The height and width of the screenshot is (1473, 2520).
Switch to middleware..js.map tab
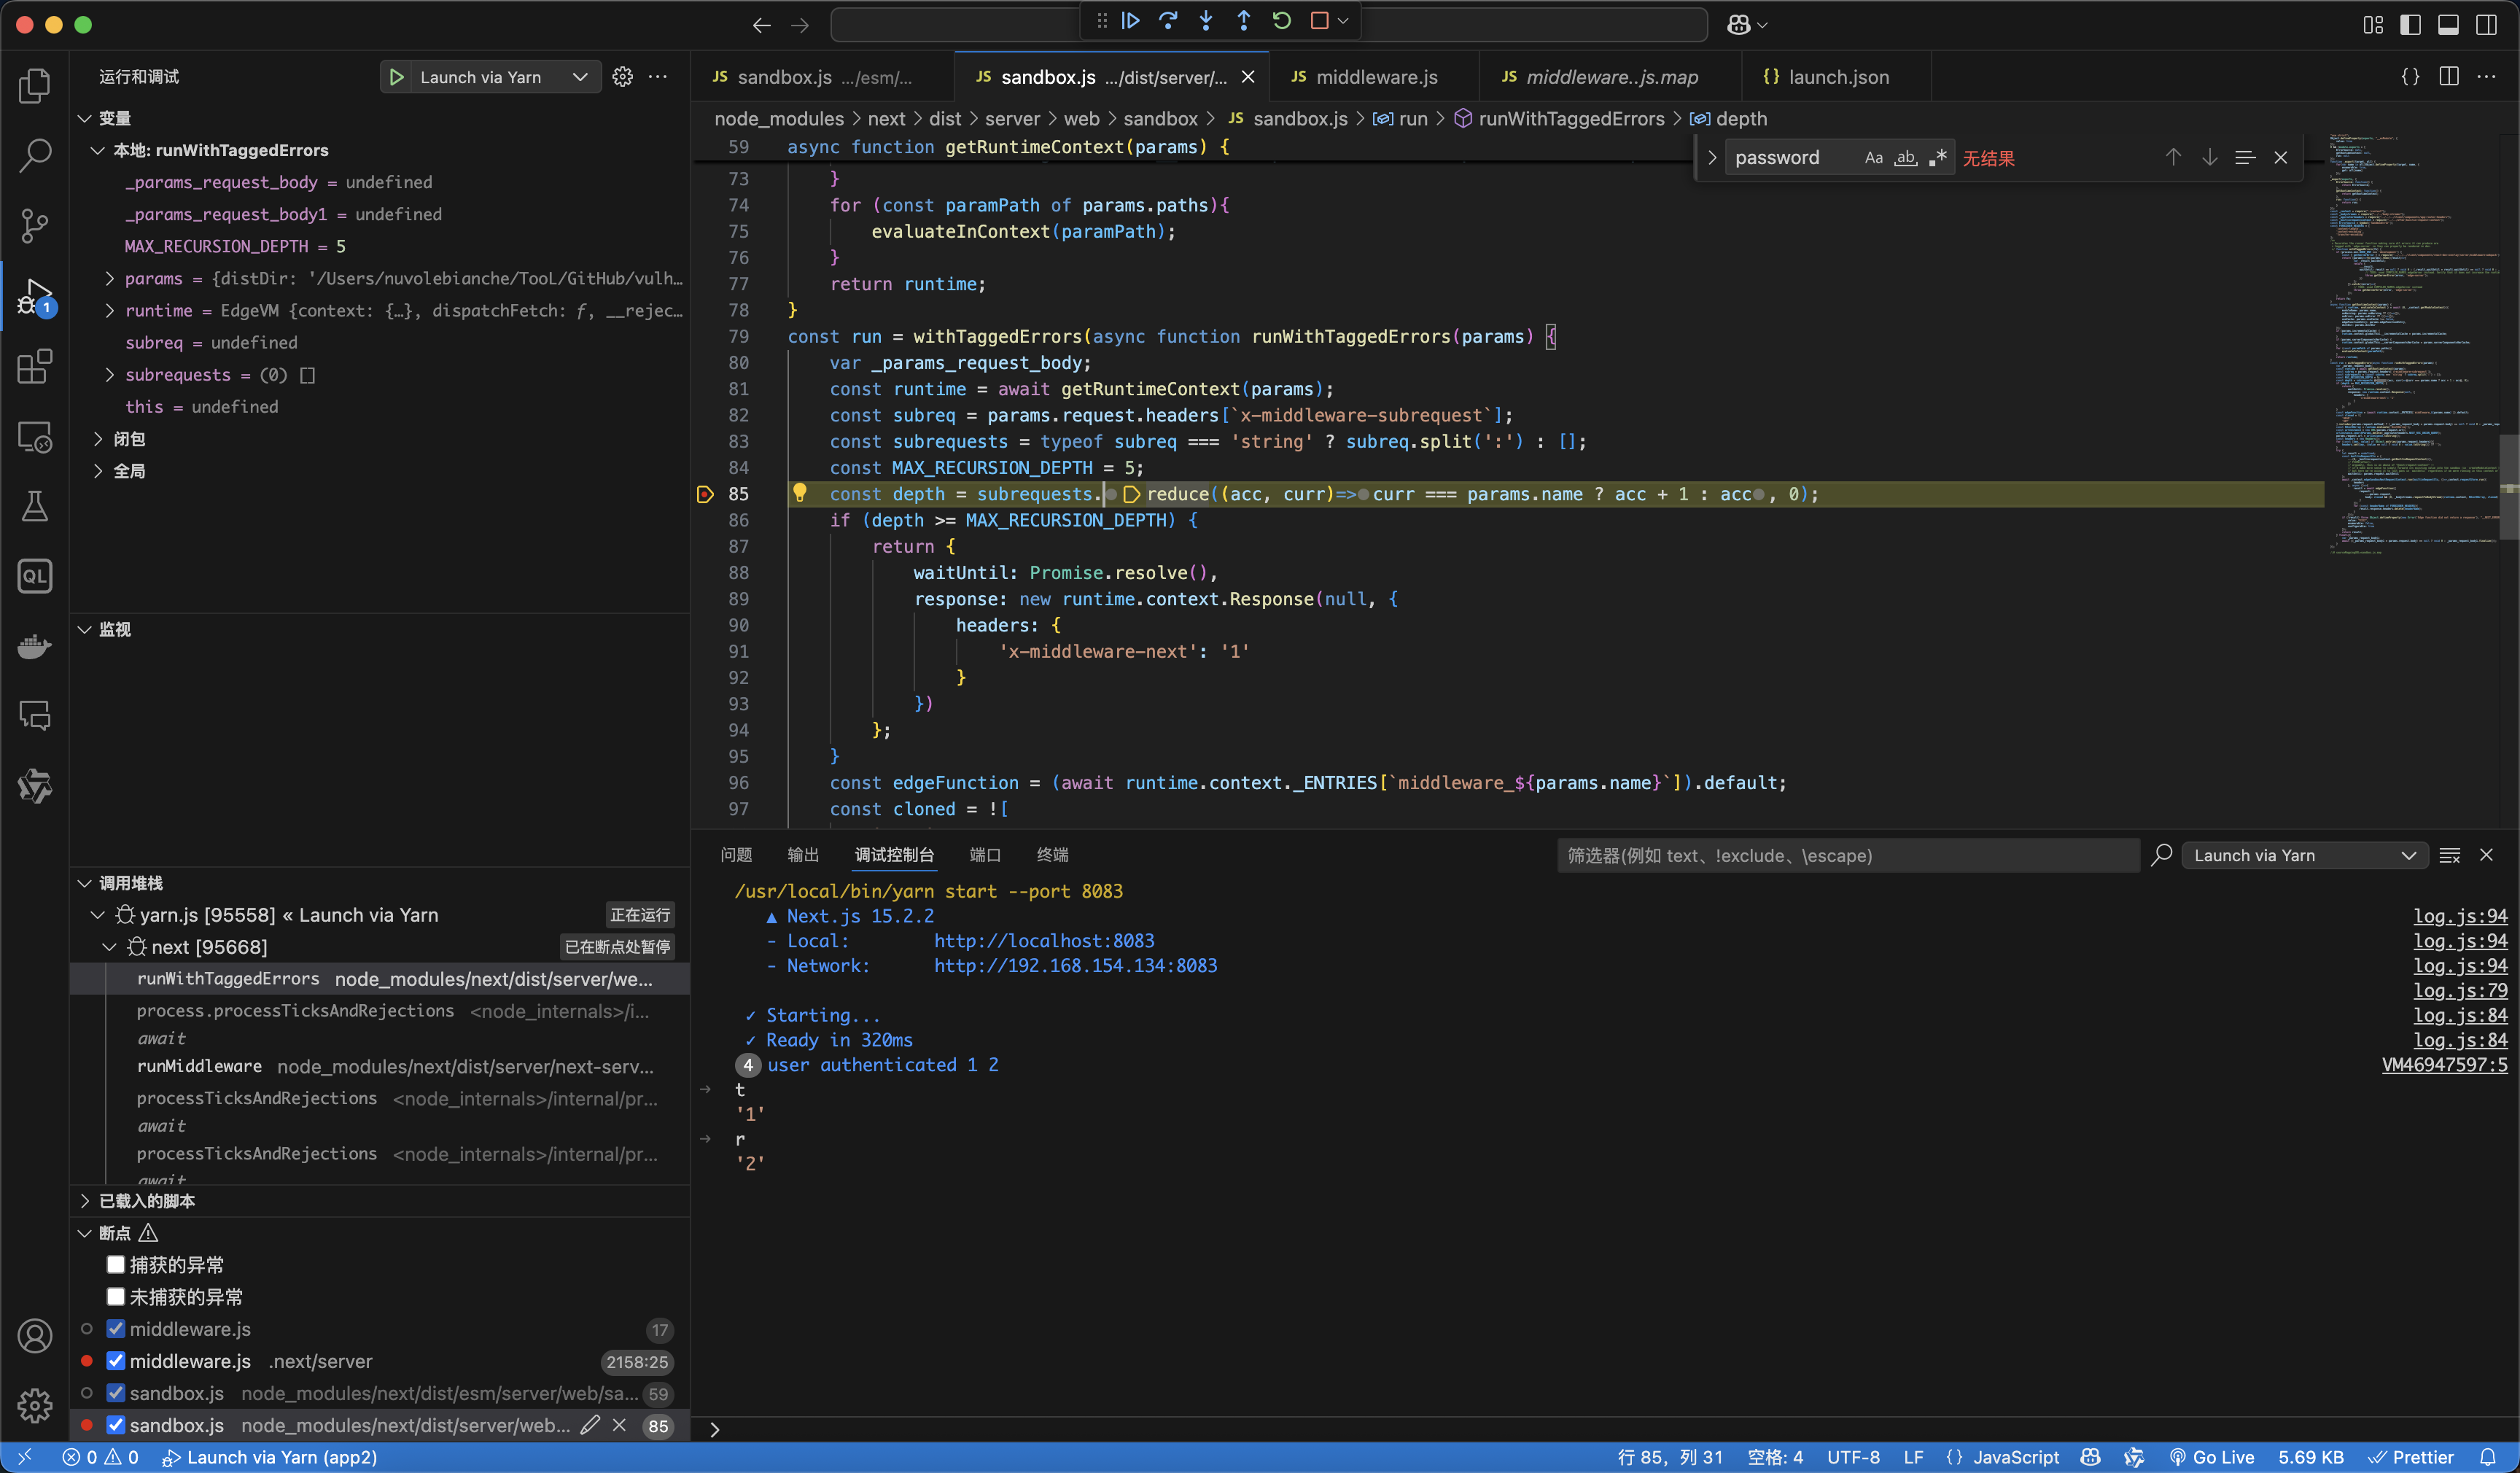pos(1610,77)
